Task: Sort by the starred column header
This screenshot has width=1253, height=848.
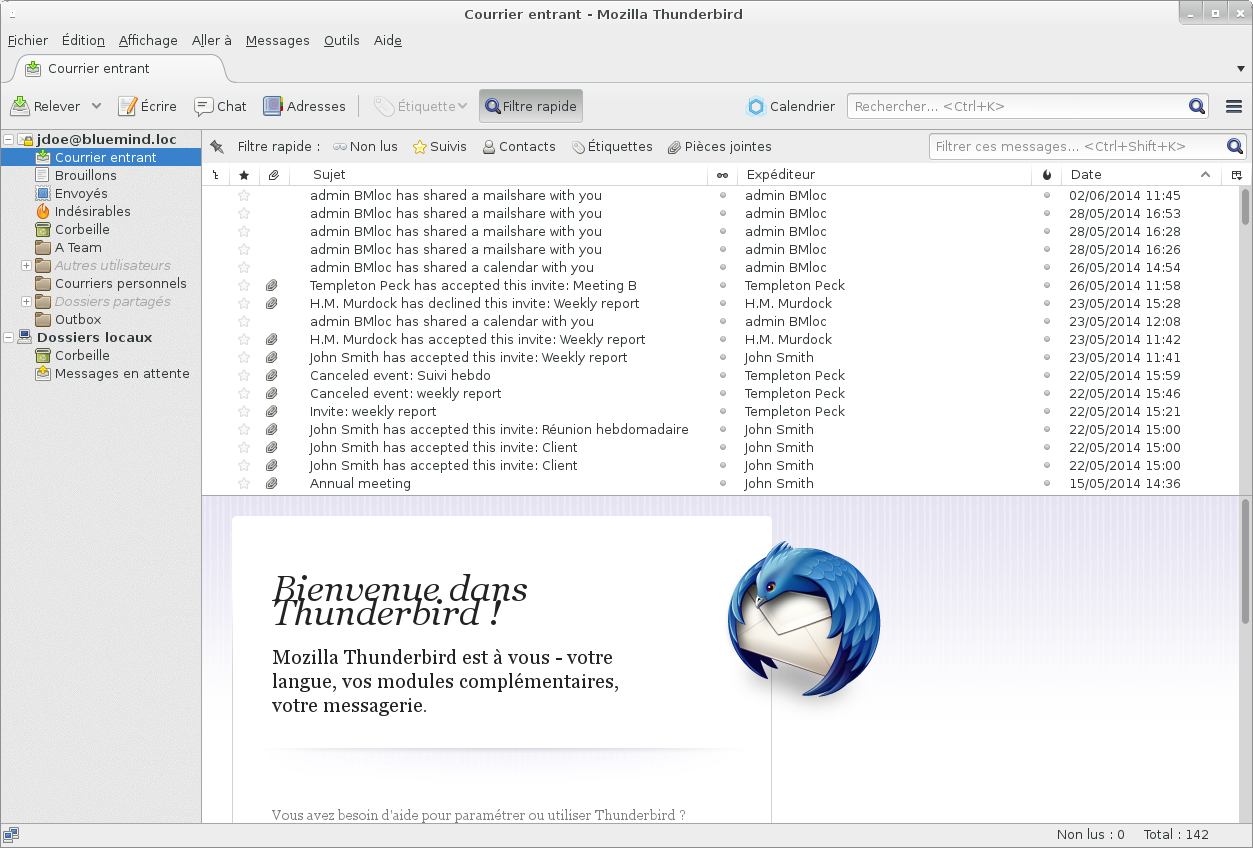Action: (x=244, y=175)
